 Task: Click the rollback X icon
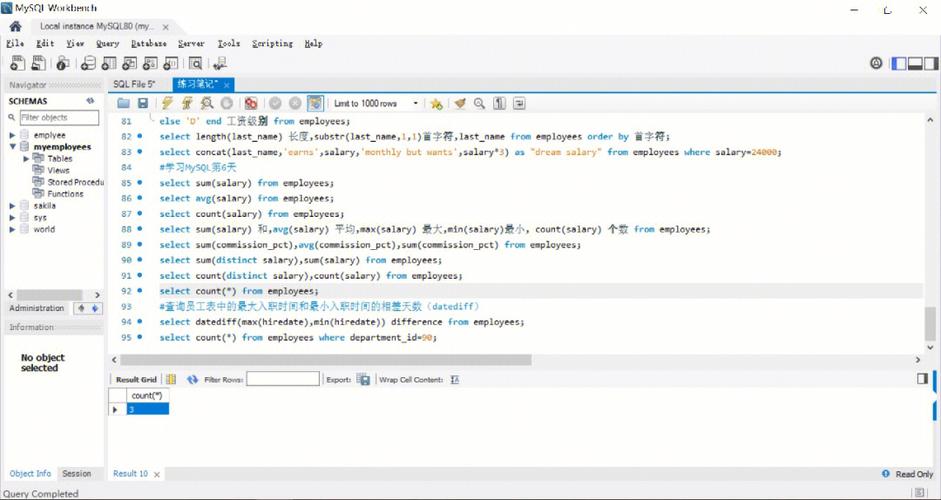[x=295, y=103]
